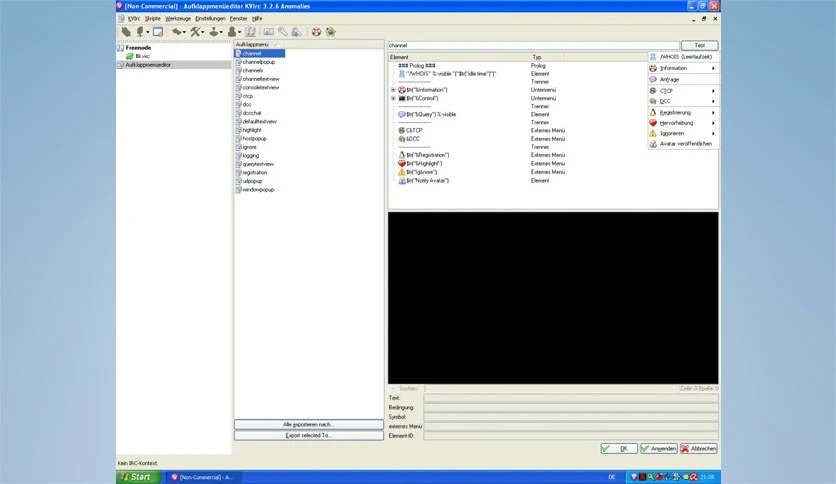This screenshot has height=484, width=836.
Task: Click the popup name field containing channel
Action: pyautogui.click(x=533, y=45)
